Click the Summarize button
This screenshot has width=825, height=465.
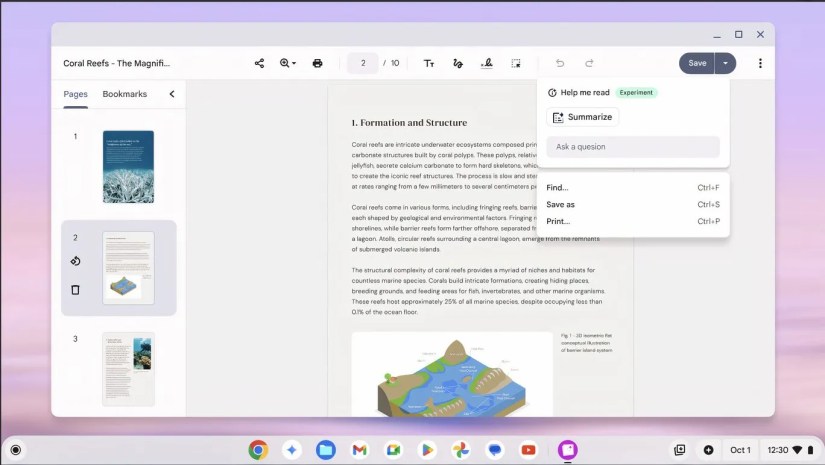[x=582, y=117]
